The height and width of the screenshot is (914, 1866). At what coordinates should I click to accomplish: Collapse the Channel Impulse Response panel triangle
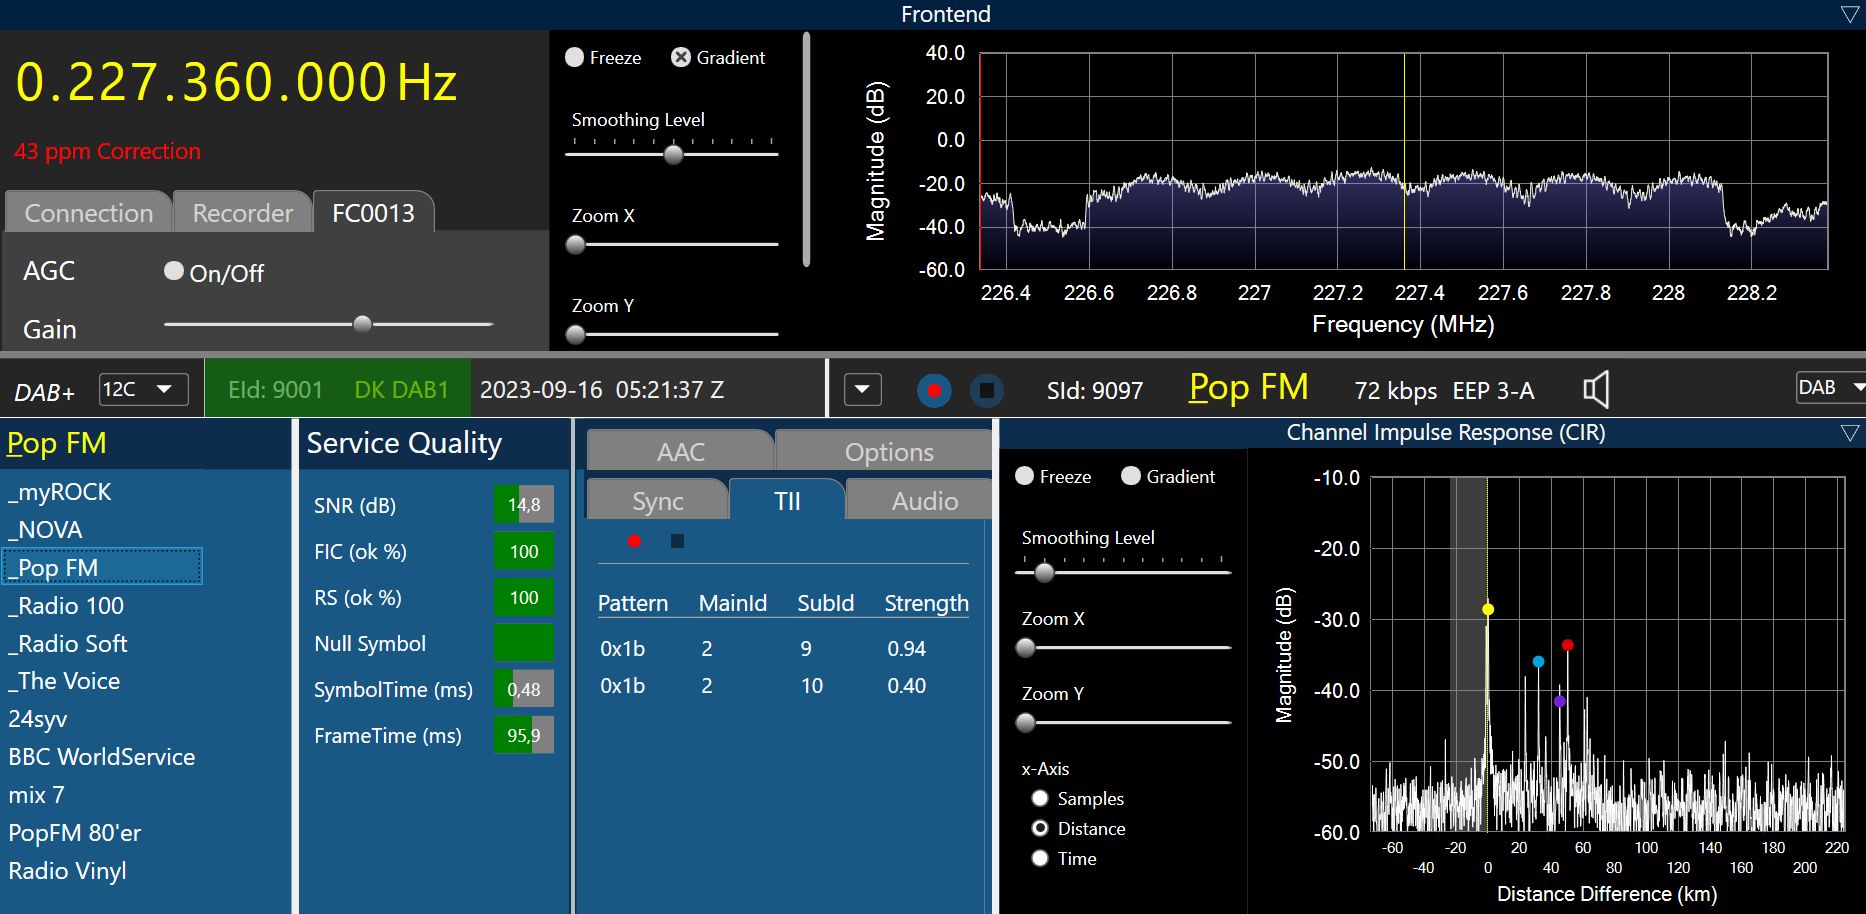1849,433
